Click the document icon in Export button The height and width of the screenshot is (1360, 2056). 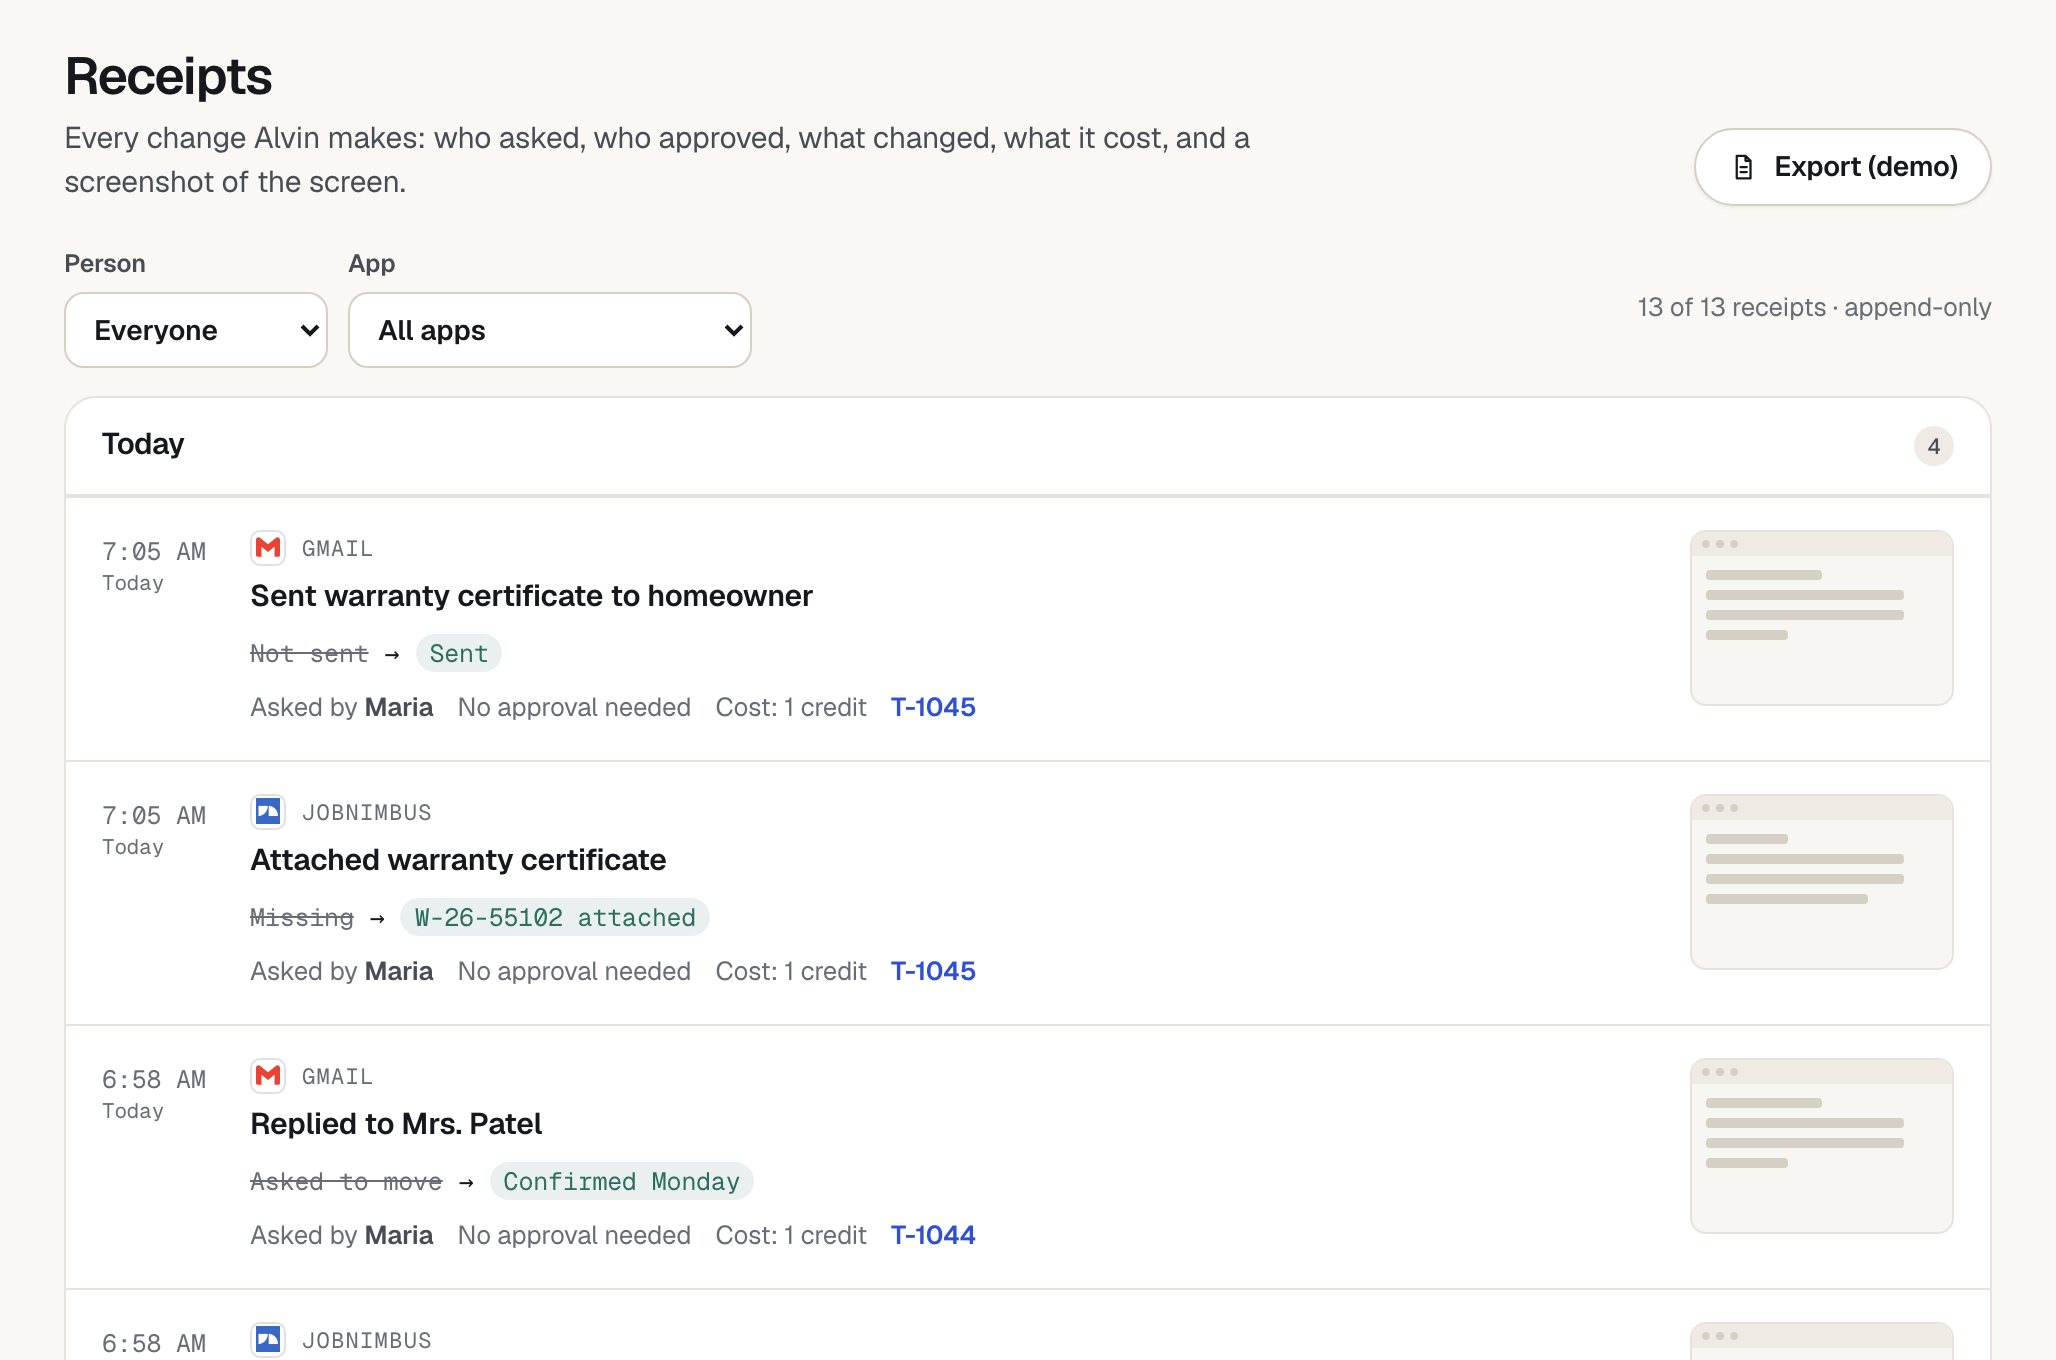(x=1743, y=167)
